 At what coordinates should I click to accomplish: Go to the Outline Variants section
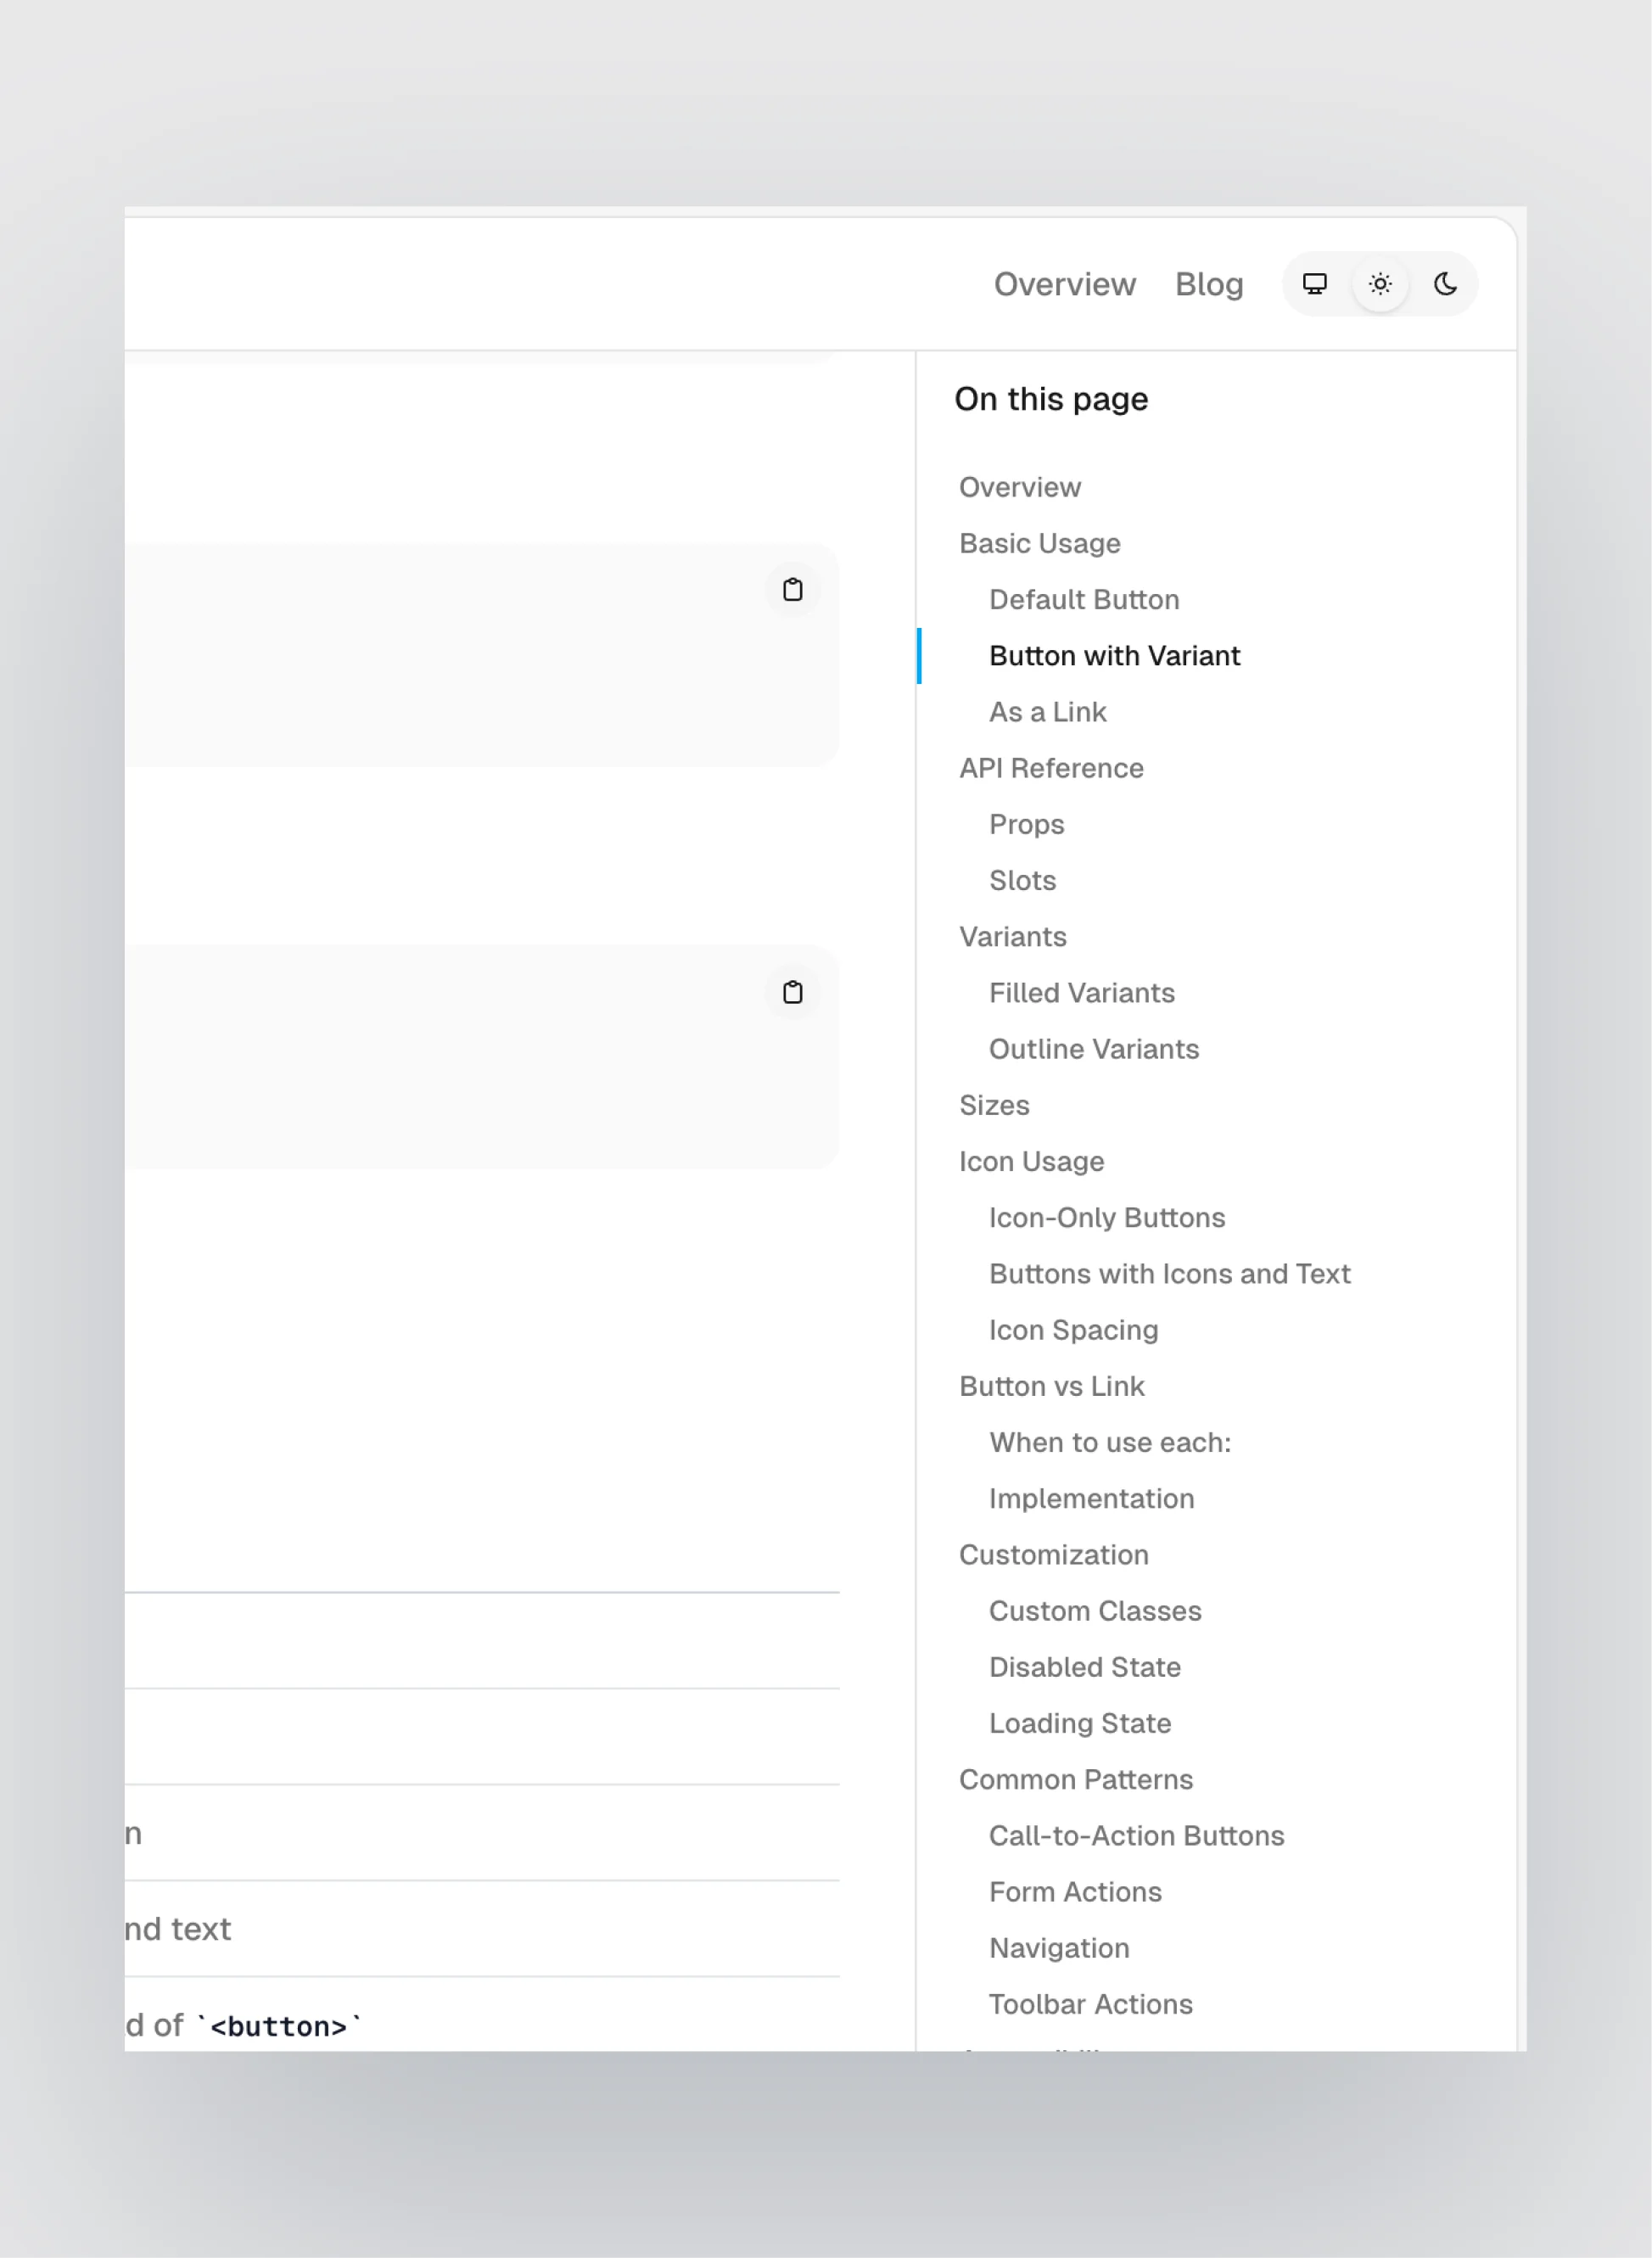pyautogui.click(x=1094, y=1049)
